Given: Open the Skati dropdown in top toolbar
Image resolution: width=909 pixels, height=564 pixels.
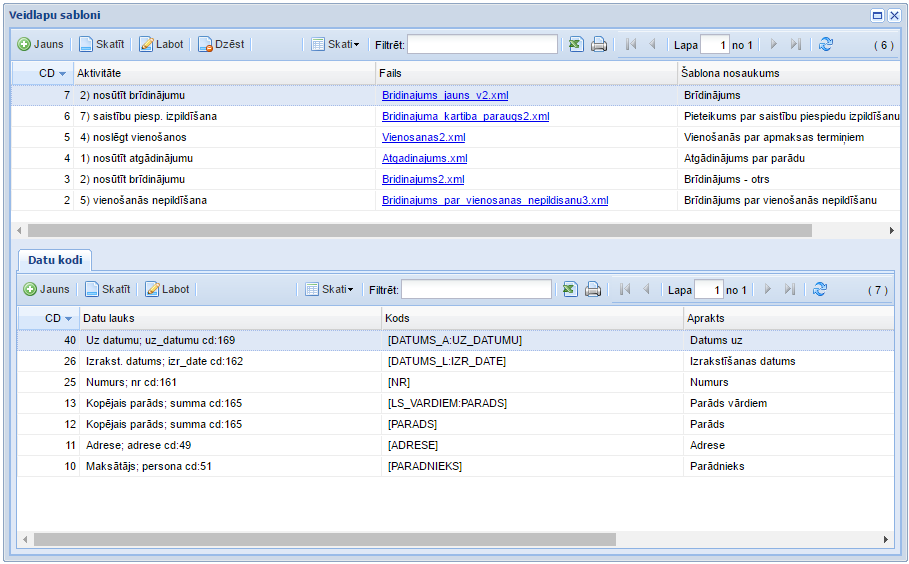Looking at the screenshot, I should click(333, 44).
